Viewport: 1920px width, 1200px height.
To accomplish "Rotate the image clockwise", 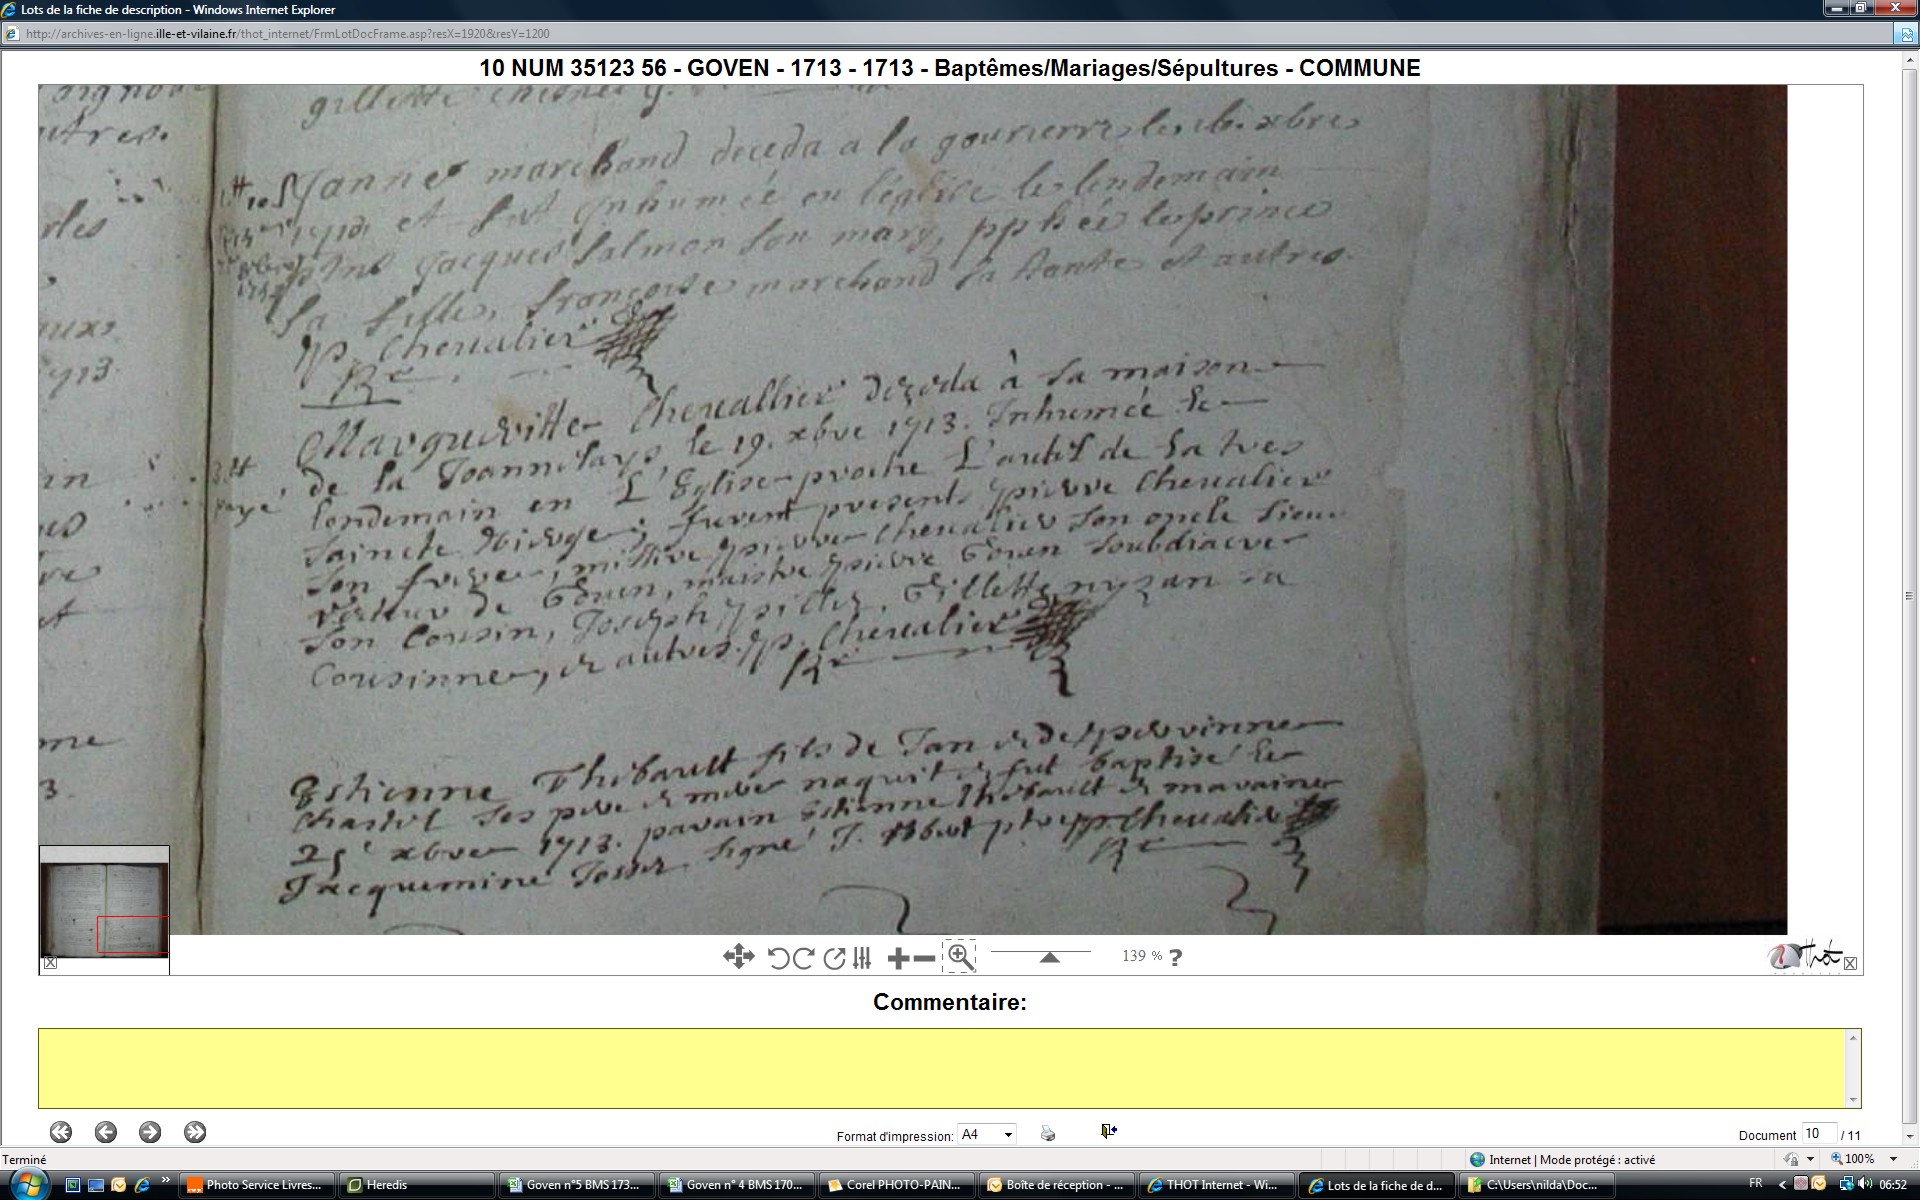I will pos(803,958).
